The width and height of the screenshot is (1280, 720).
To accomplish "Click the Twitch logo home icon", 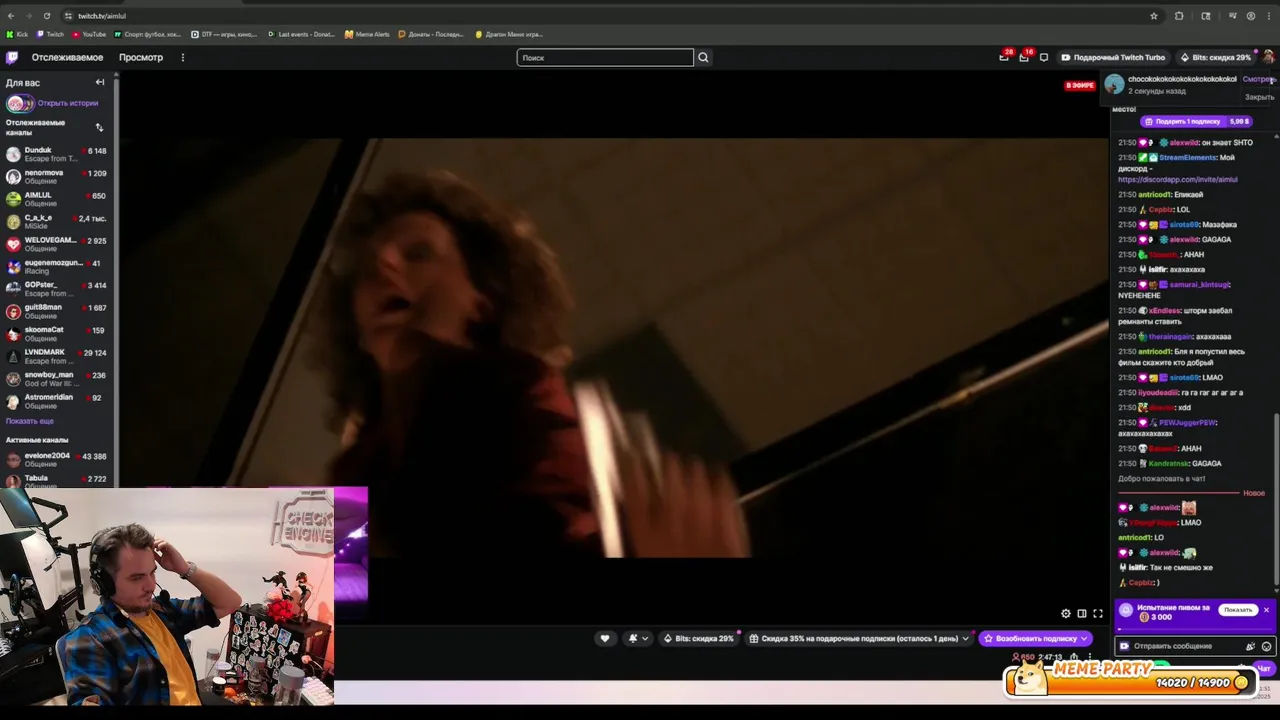I will [12, 57].
